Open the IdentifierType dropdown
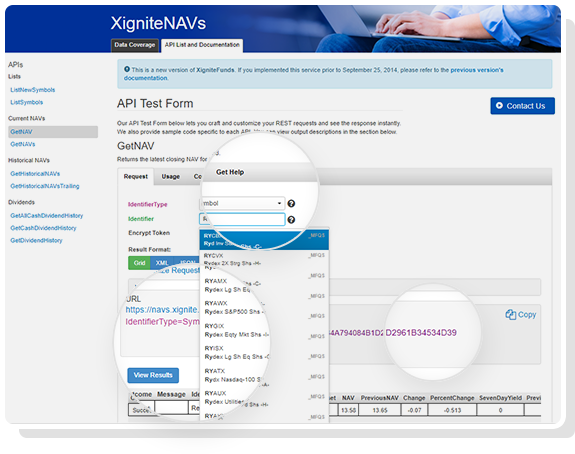This screenshot has width=575, height=454. pyautogui.click(x=242, y=203)
